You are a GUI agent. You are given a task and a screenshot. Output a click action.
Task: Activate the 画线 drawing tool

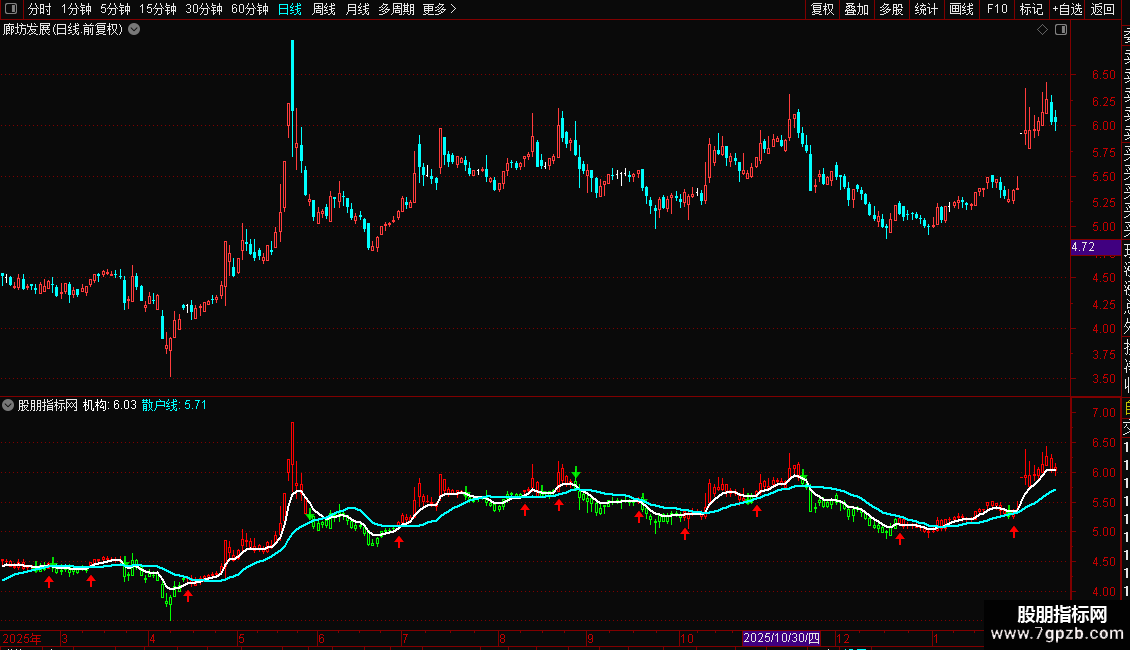tap(961, 9)
